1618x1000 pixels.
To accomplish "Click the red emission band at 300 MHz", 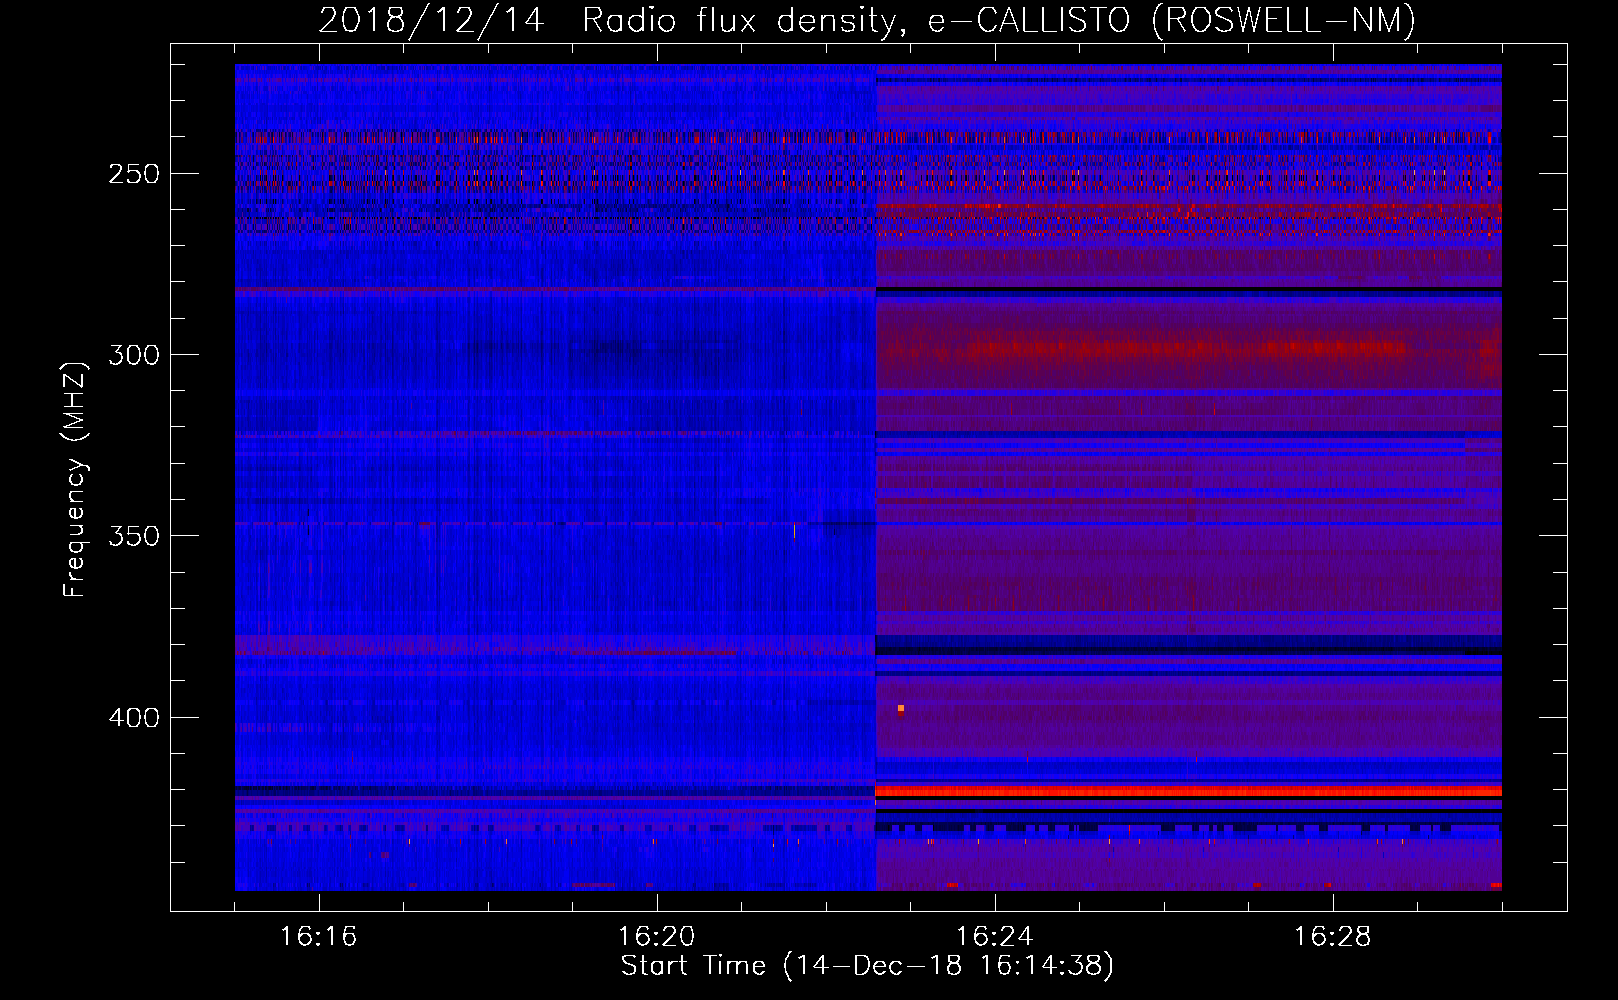I will click(x=1189, y=349).
